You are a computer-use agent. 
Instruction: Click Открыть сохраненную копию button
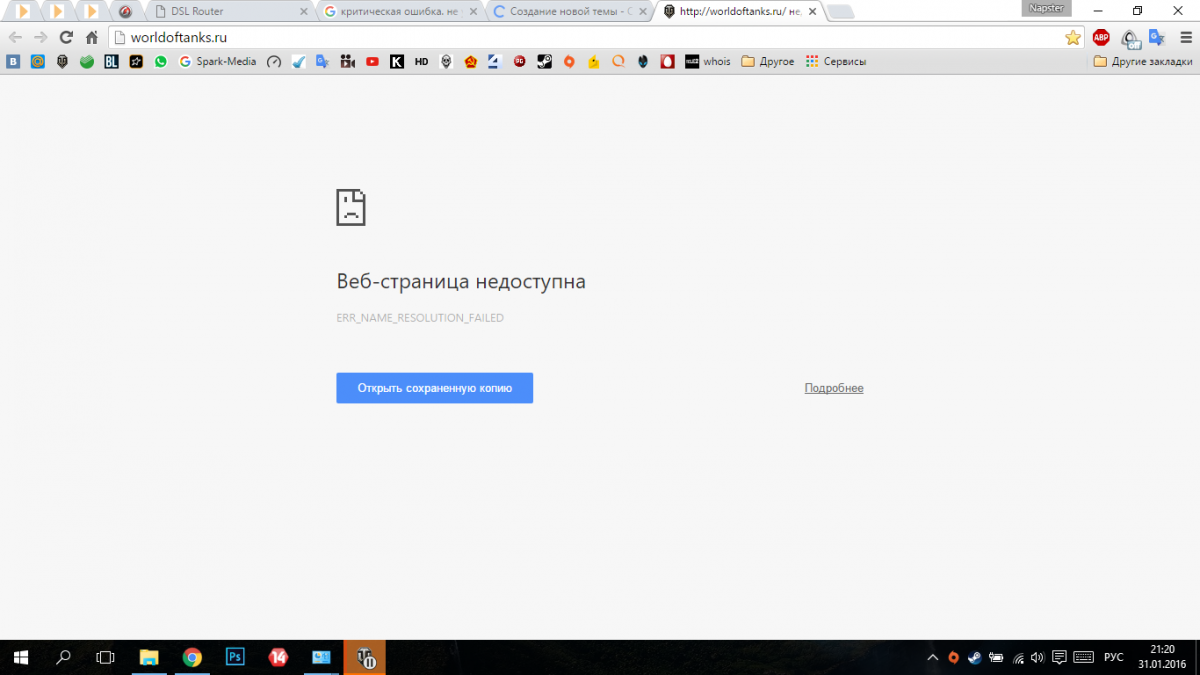pos(434,388)
